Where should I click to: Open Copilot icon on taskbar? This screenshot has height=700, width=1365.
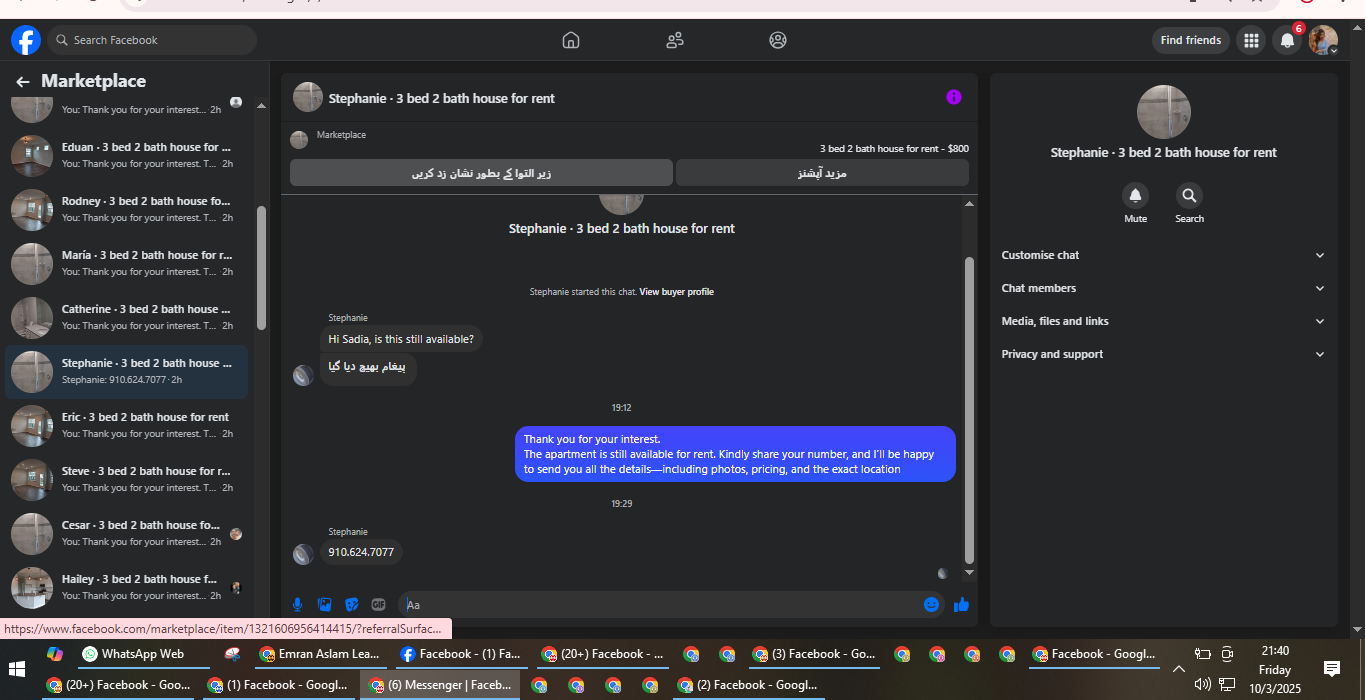click(x=55, y=654)
